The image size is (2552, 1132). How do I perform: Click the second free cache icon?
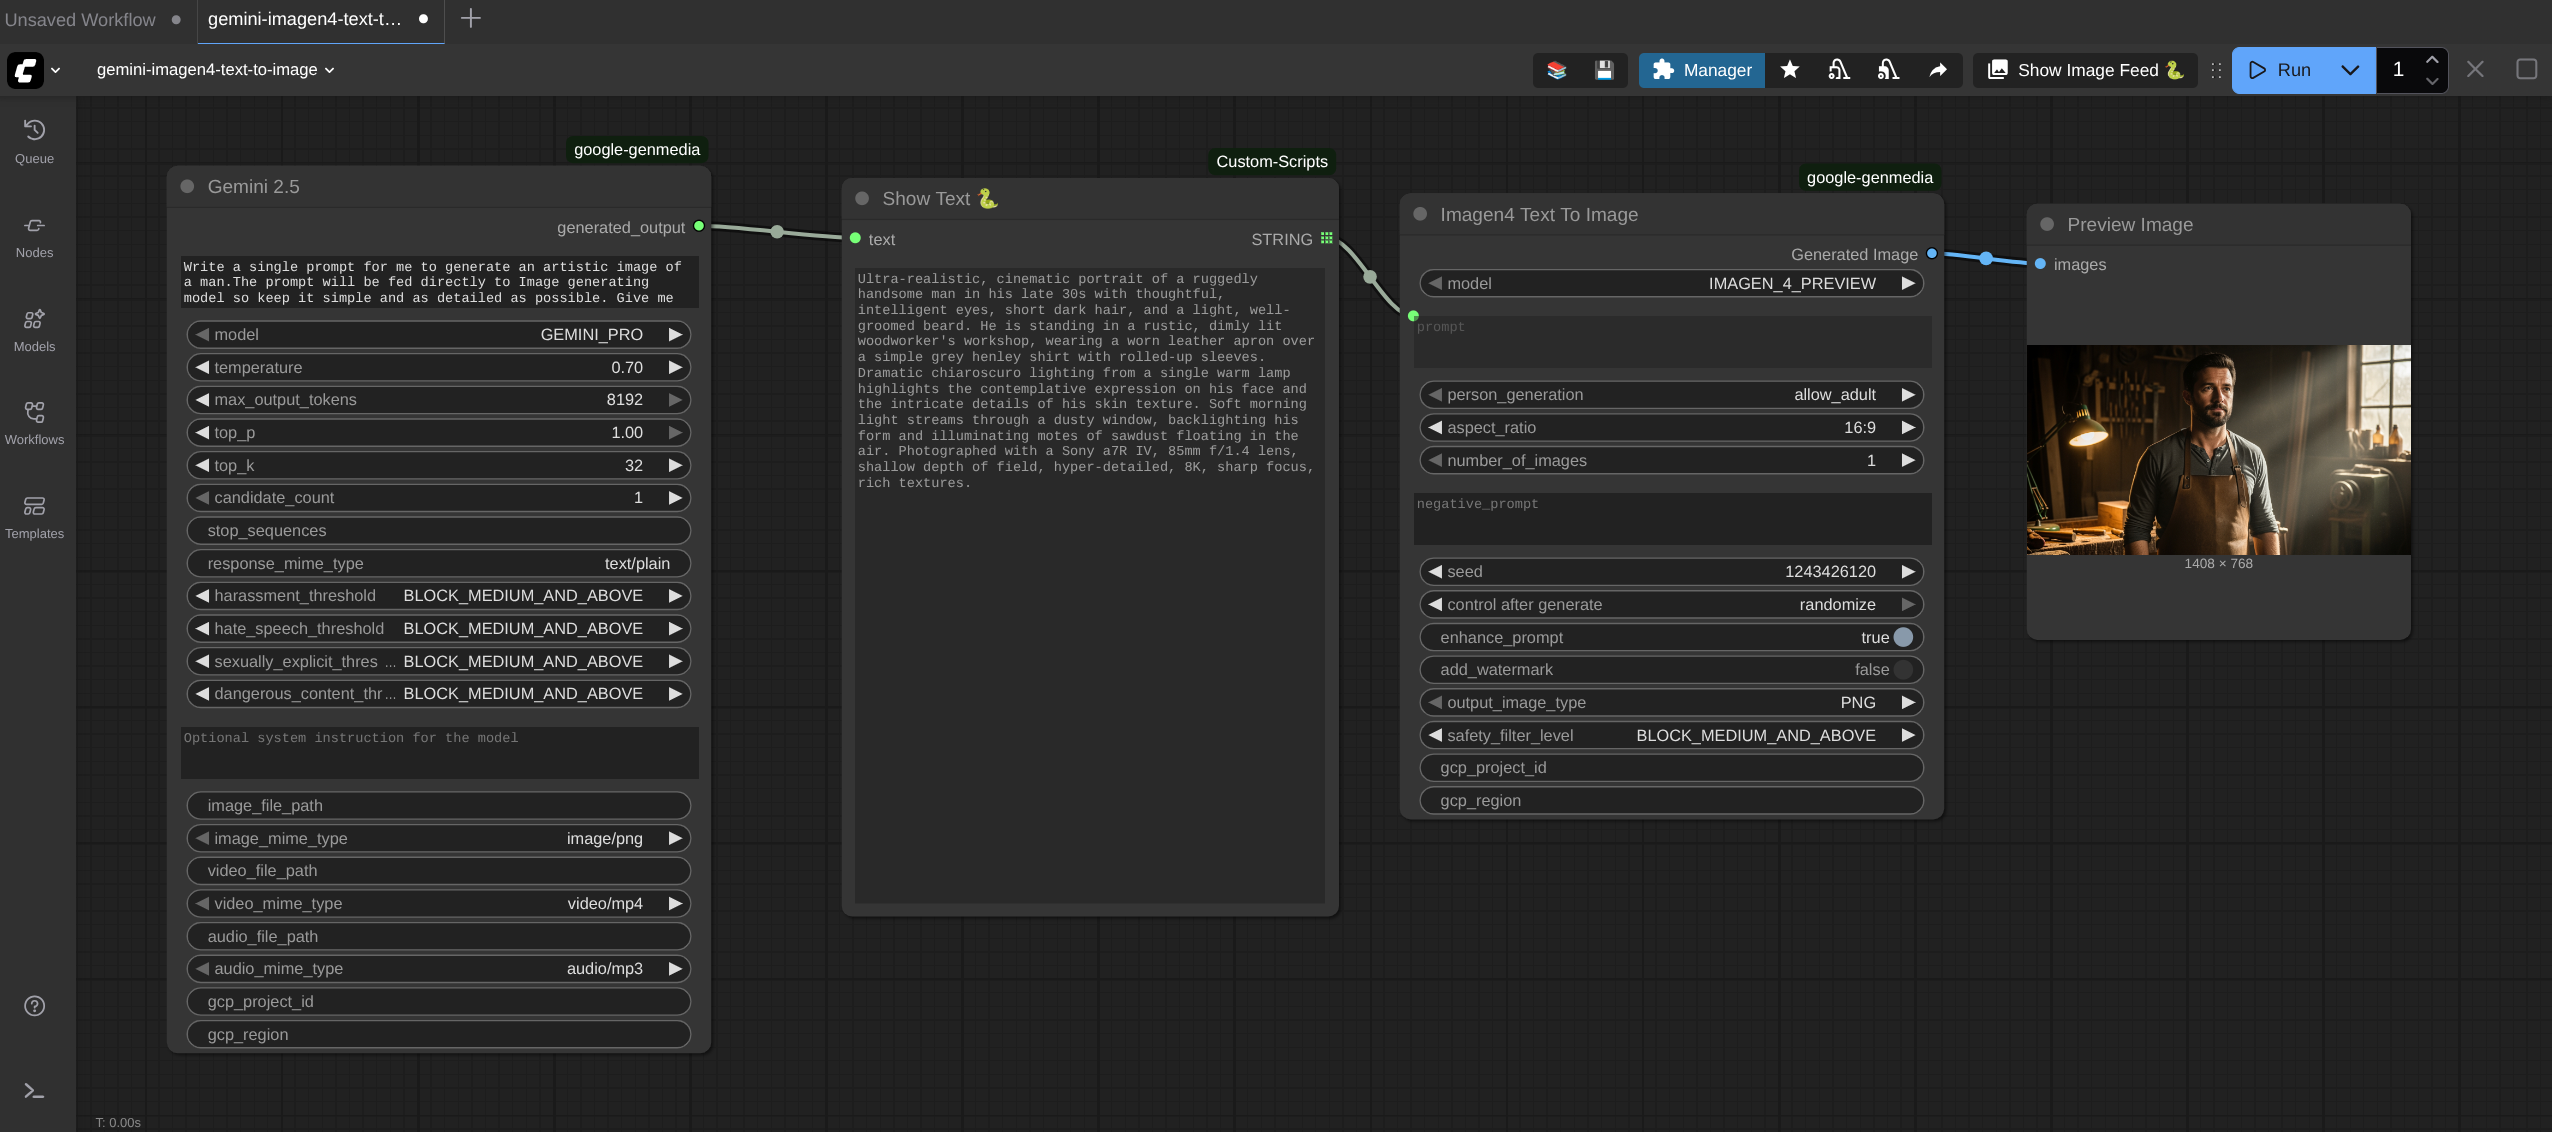click(1888, 70)
